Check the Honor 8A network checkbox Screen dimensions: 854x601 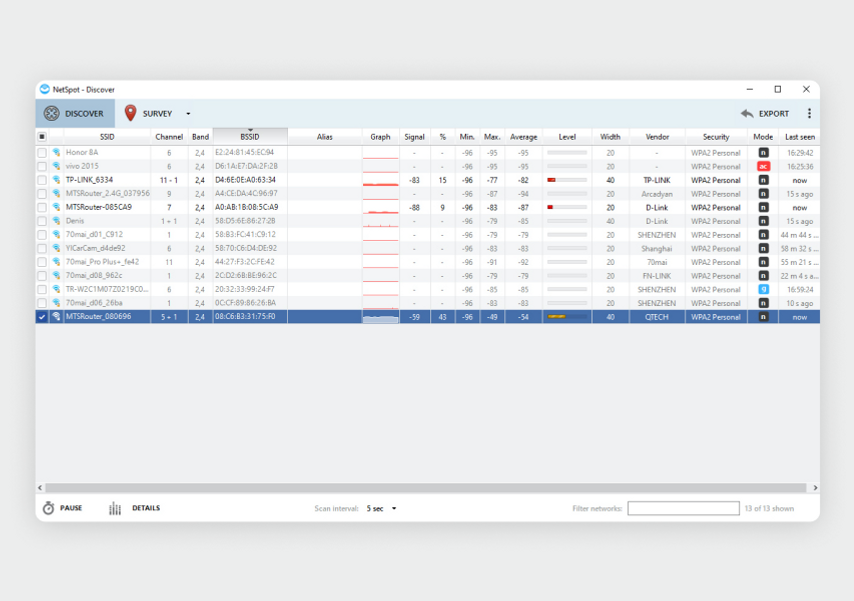point(42,153)
